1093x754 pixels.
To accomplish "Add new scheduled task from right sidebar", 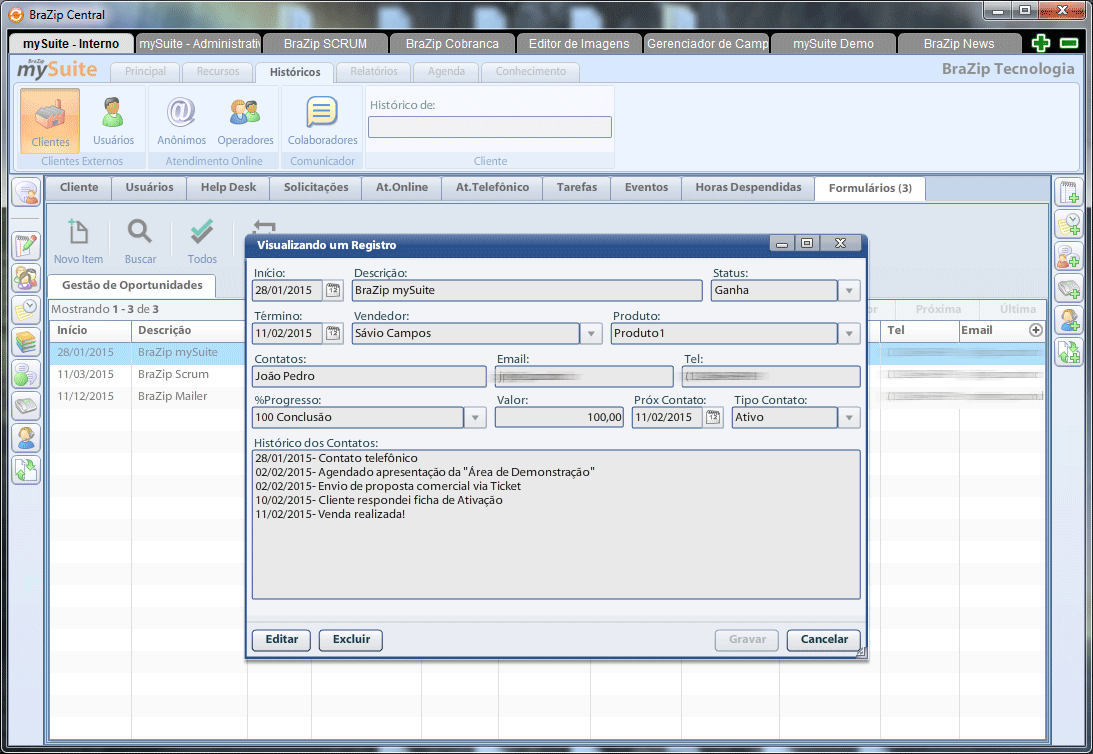I will (x=1069, y=224).
